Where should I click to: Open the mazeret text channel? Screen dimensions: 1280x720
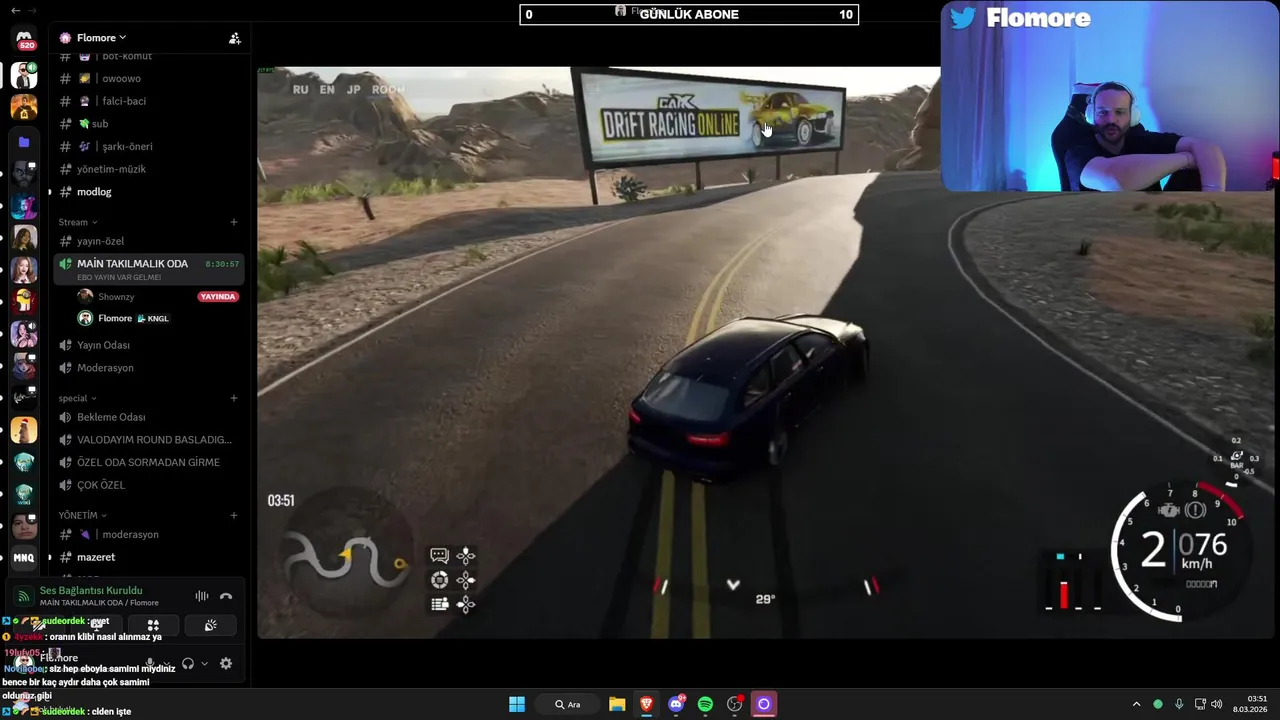pos(148,557)
